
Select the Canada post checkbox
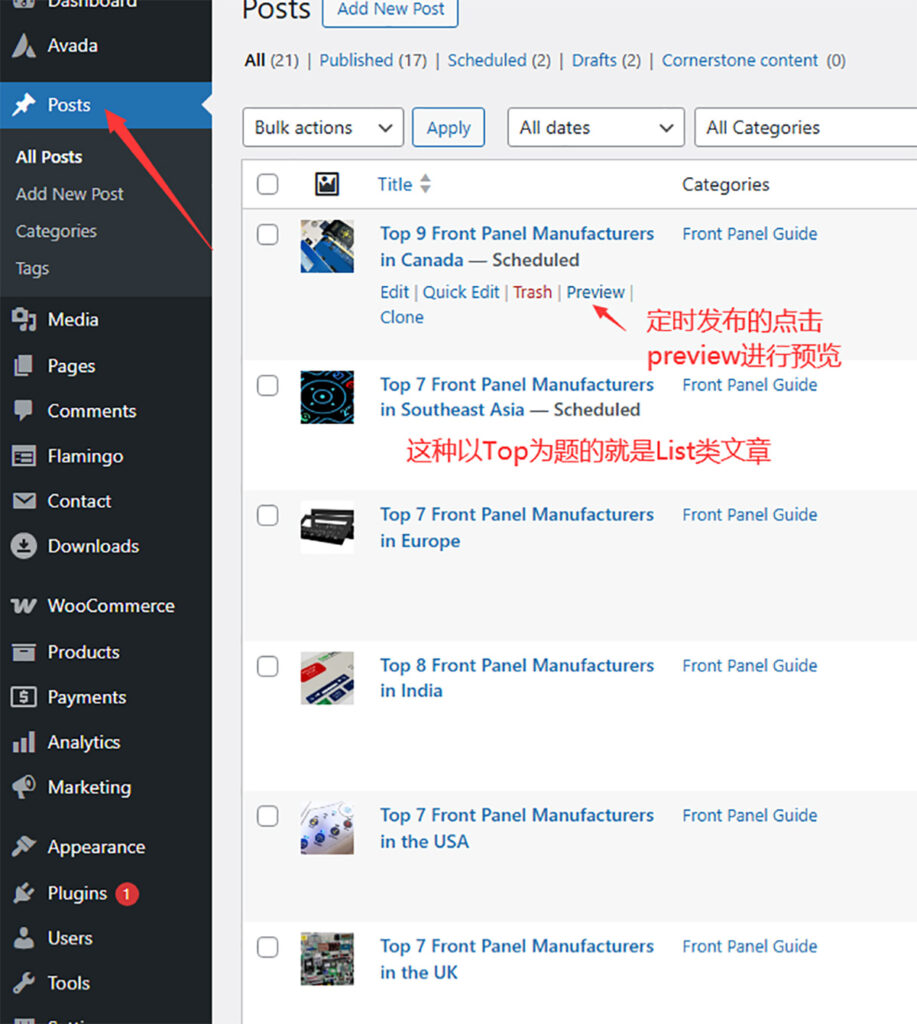267,235
